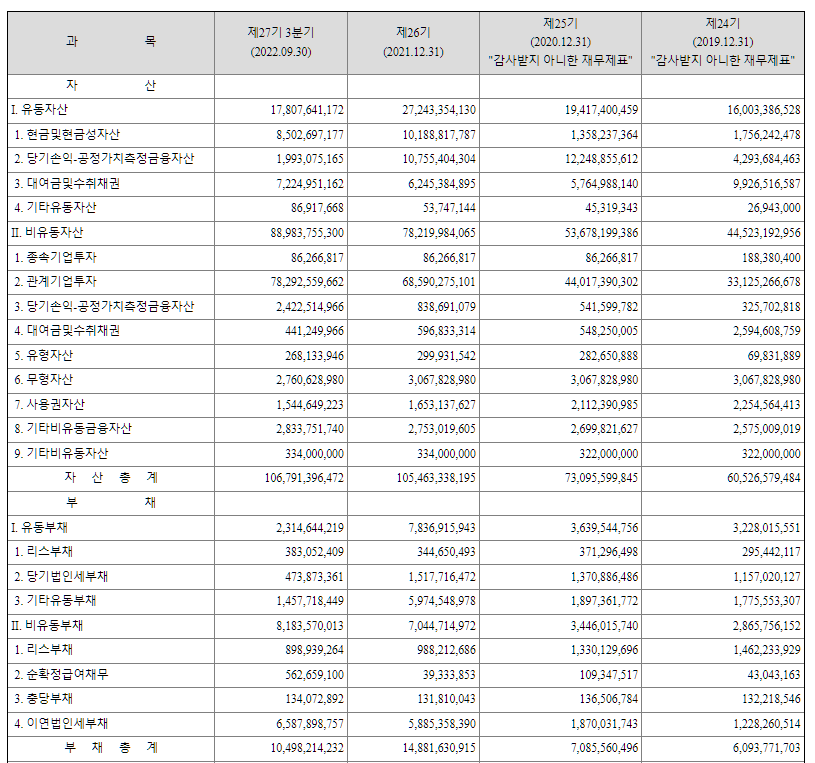The image size is (815, 763).
Task: Click the 3. 기타유동부채 label
Action: 55,601
